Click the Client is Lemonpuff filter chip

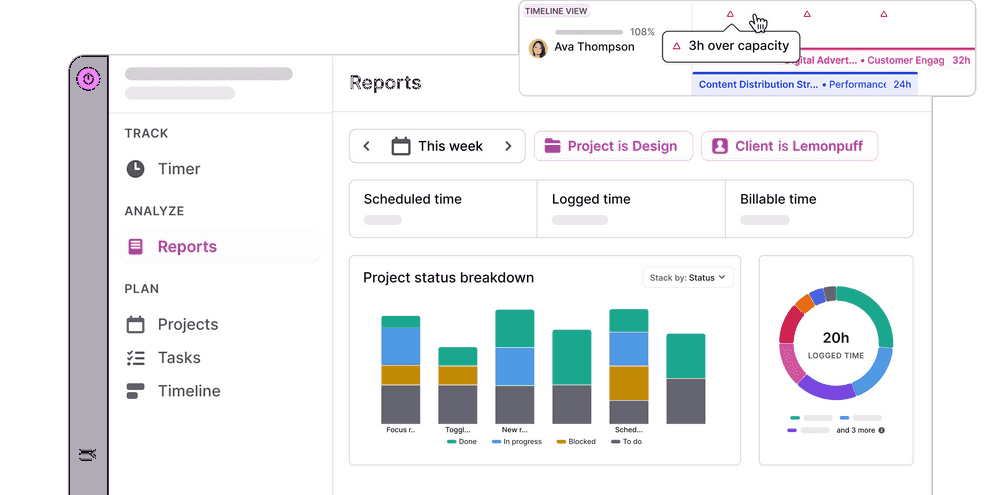790,146
